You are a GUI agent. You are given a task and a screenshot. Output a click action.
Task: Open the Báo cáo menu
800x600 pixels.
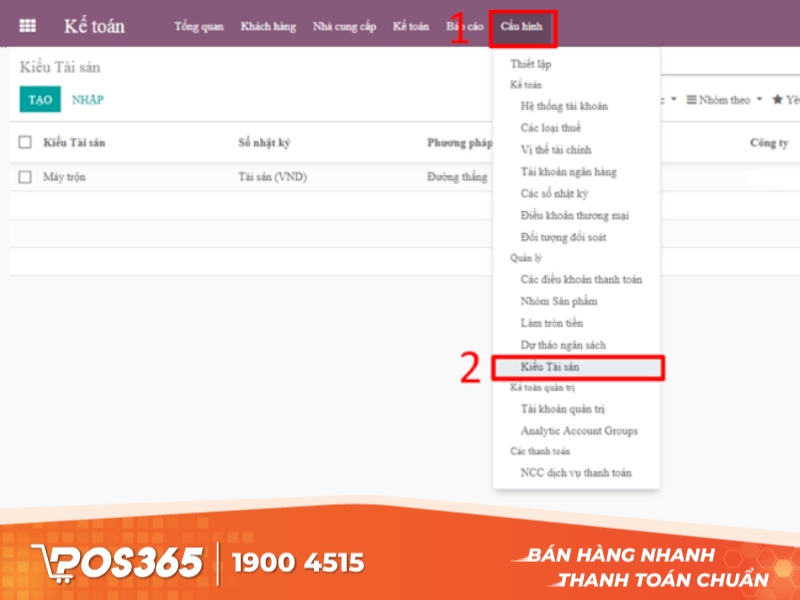pyautogui.click(x=465, y=27)
